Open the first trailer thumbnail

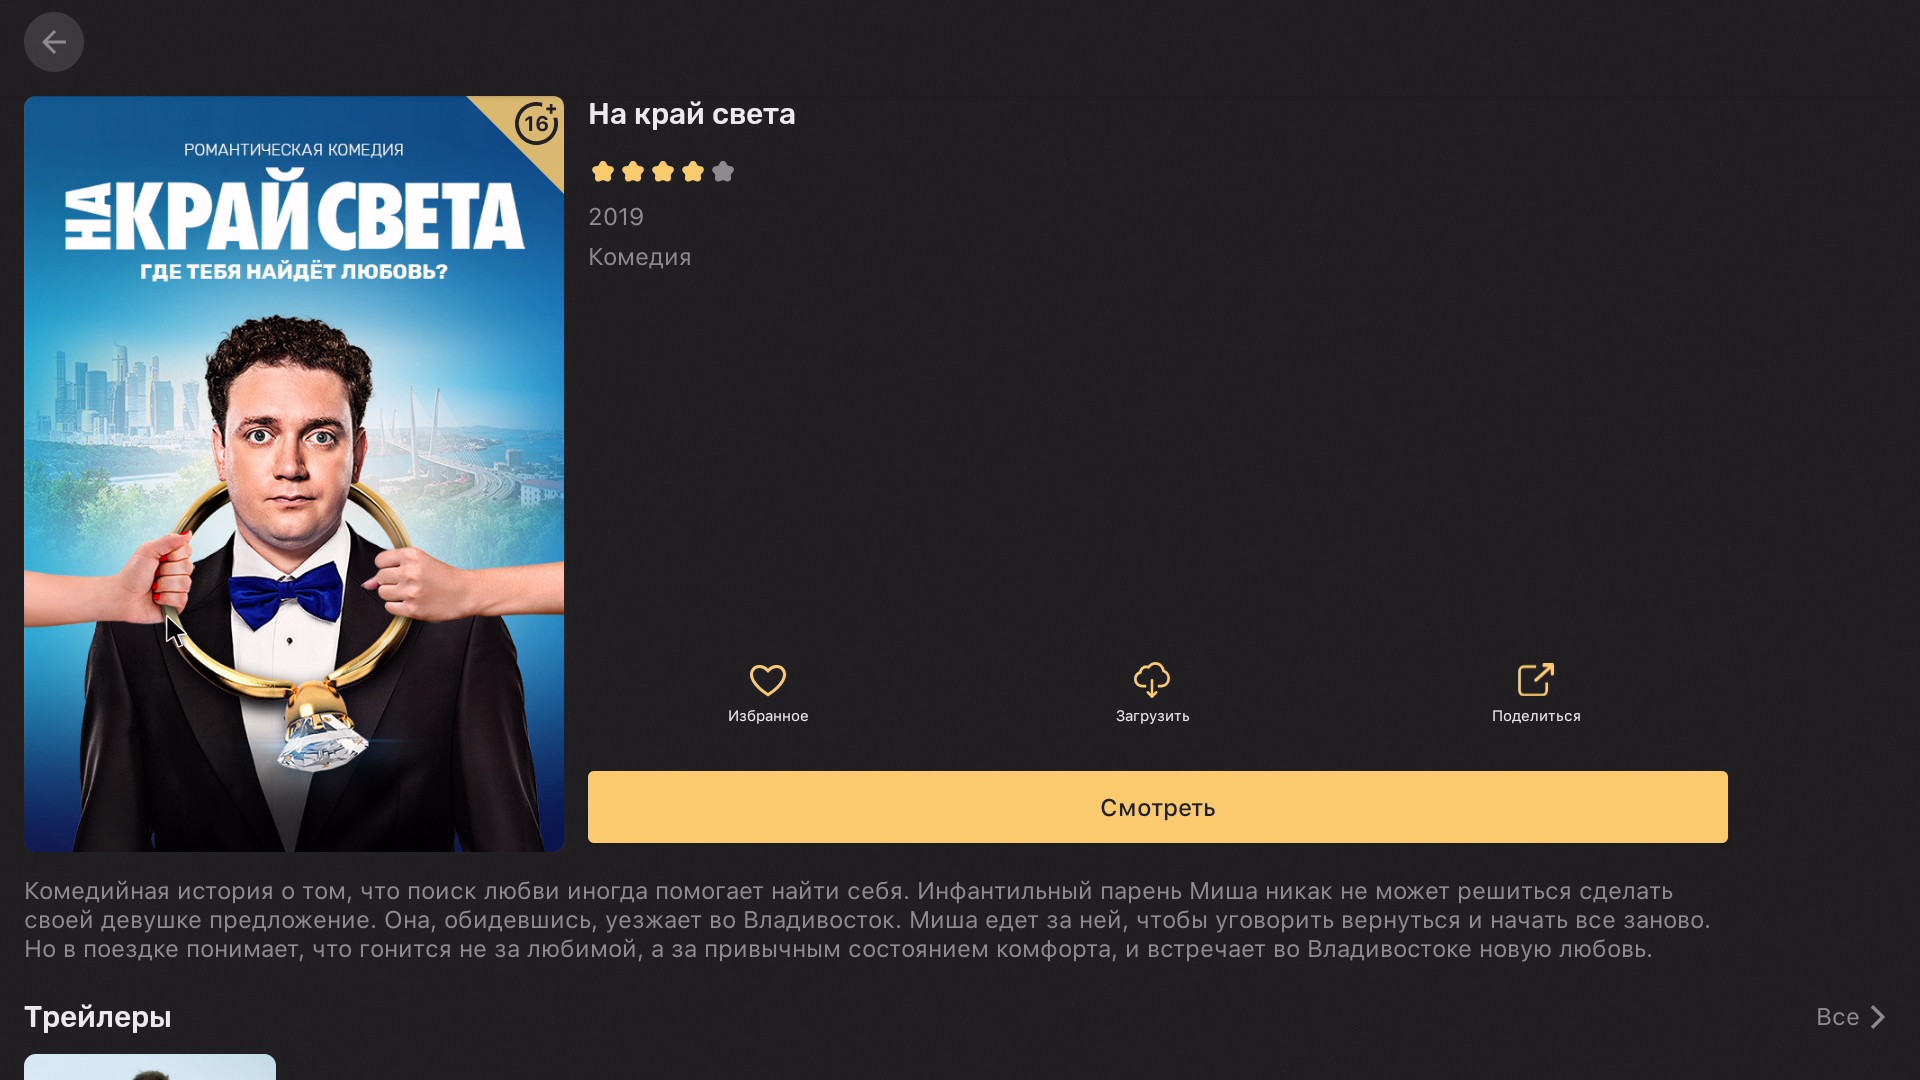(150, 1067)
